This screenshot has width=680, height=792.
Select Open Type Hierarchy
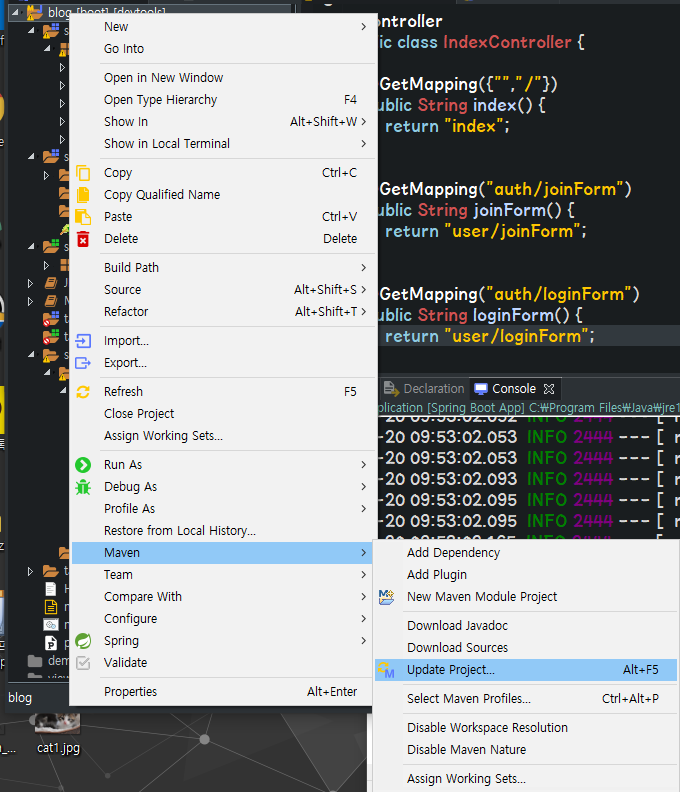pyautogui.click(x=223, y=100)
